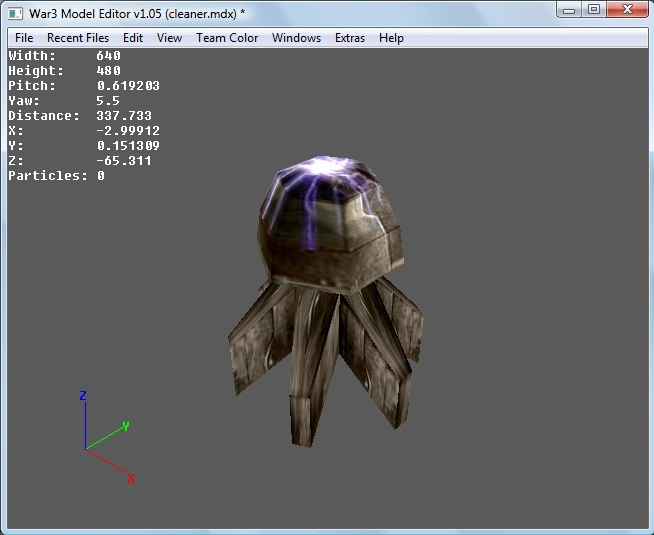Click the blue Z axis label

click(x=83, y=395)
